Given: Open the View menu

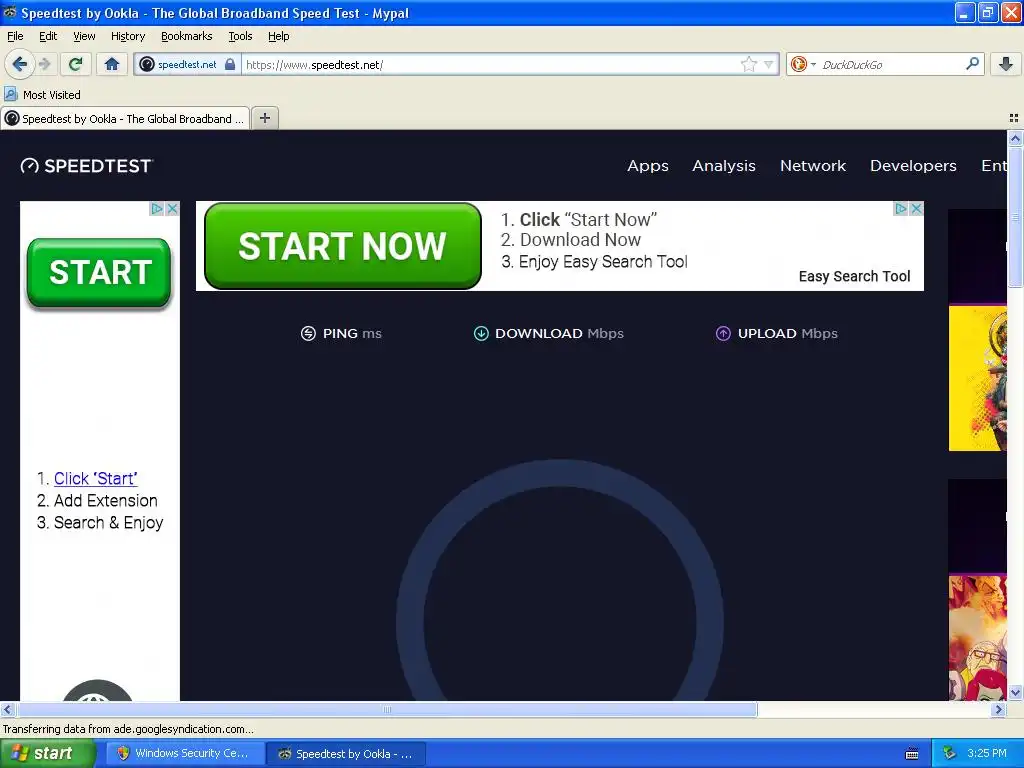Looking at the screenshot, I should [84, 36].
